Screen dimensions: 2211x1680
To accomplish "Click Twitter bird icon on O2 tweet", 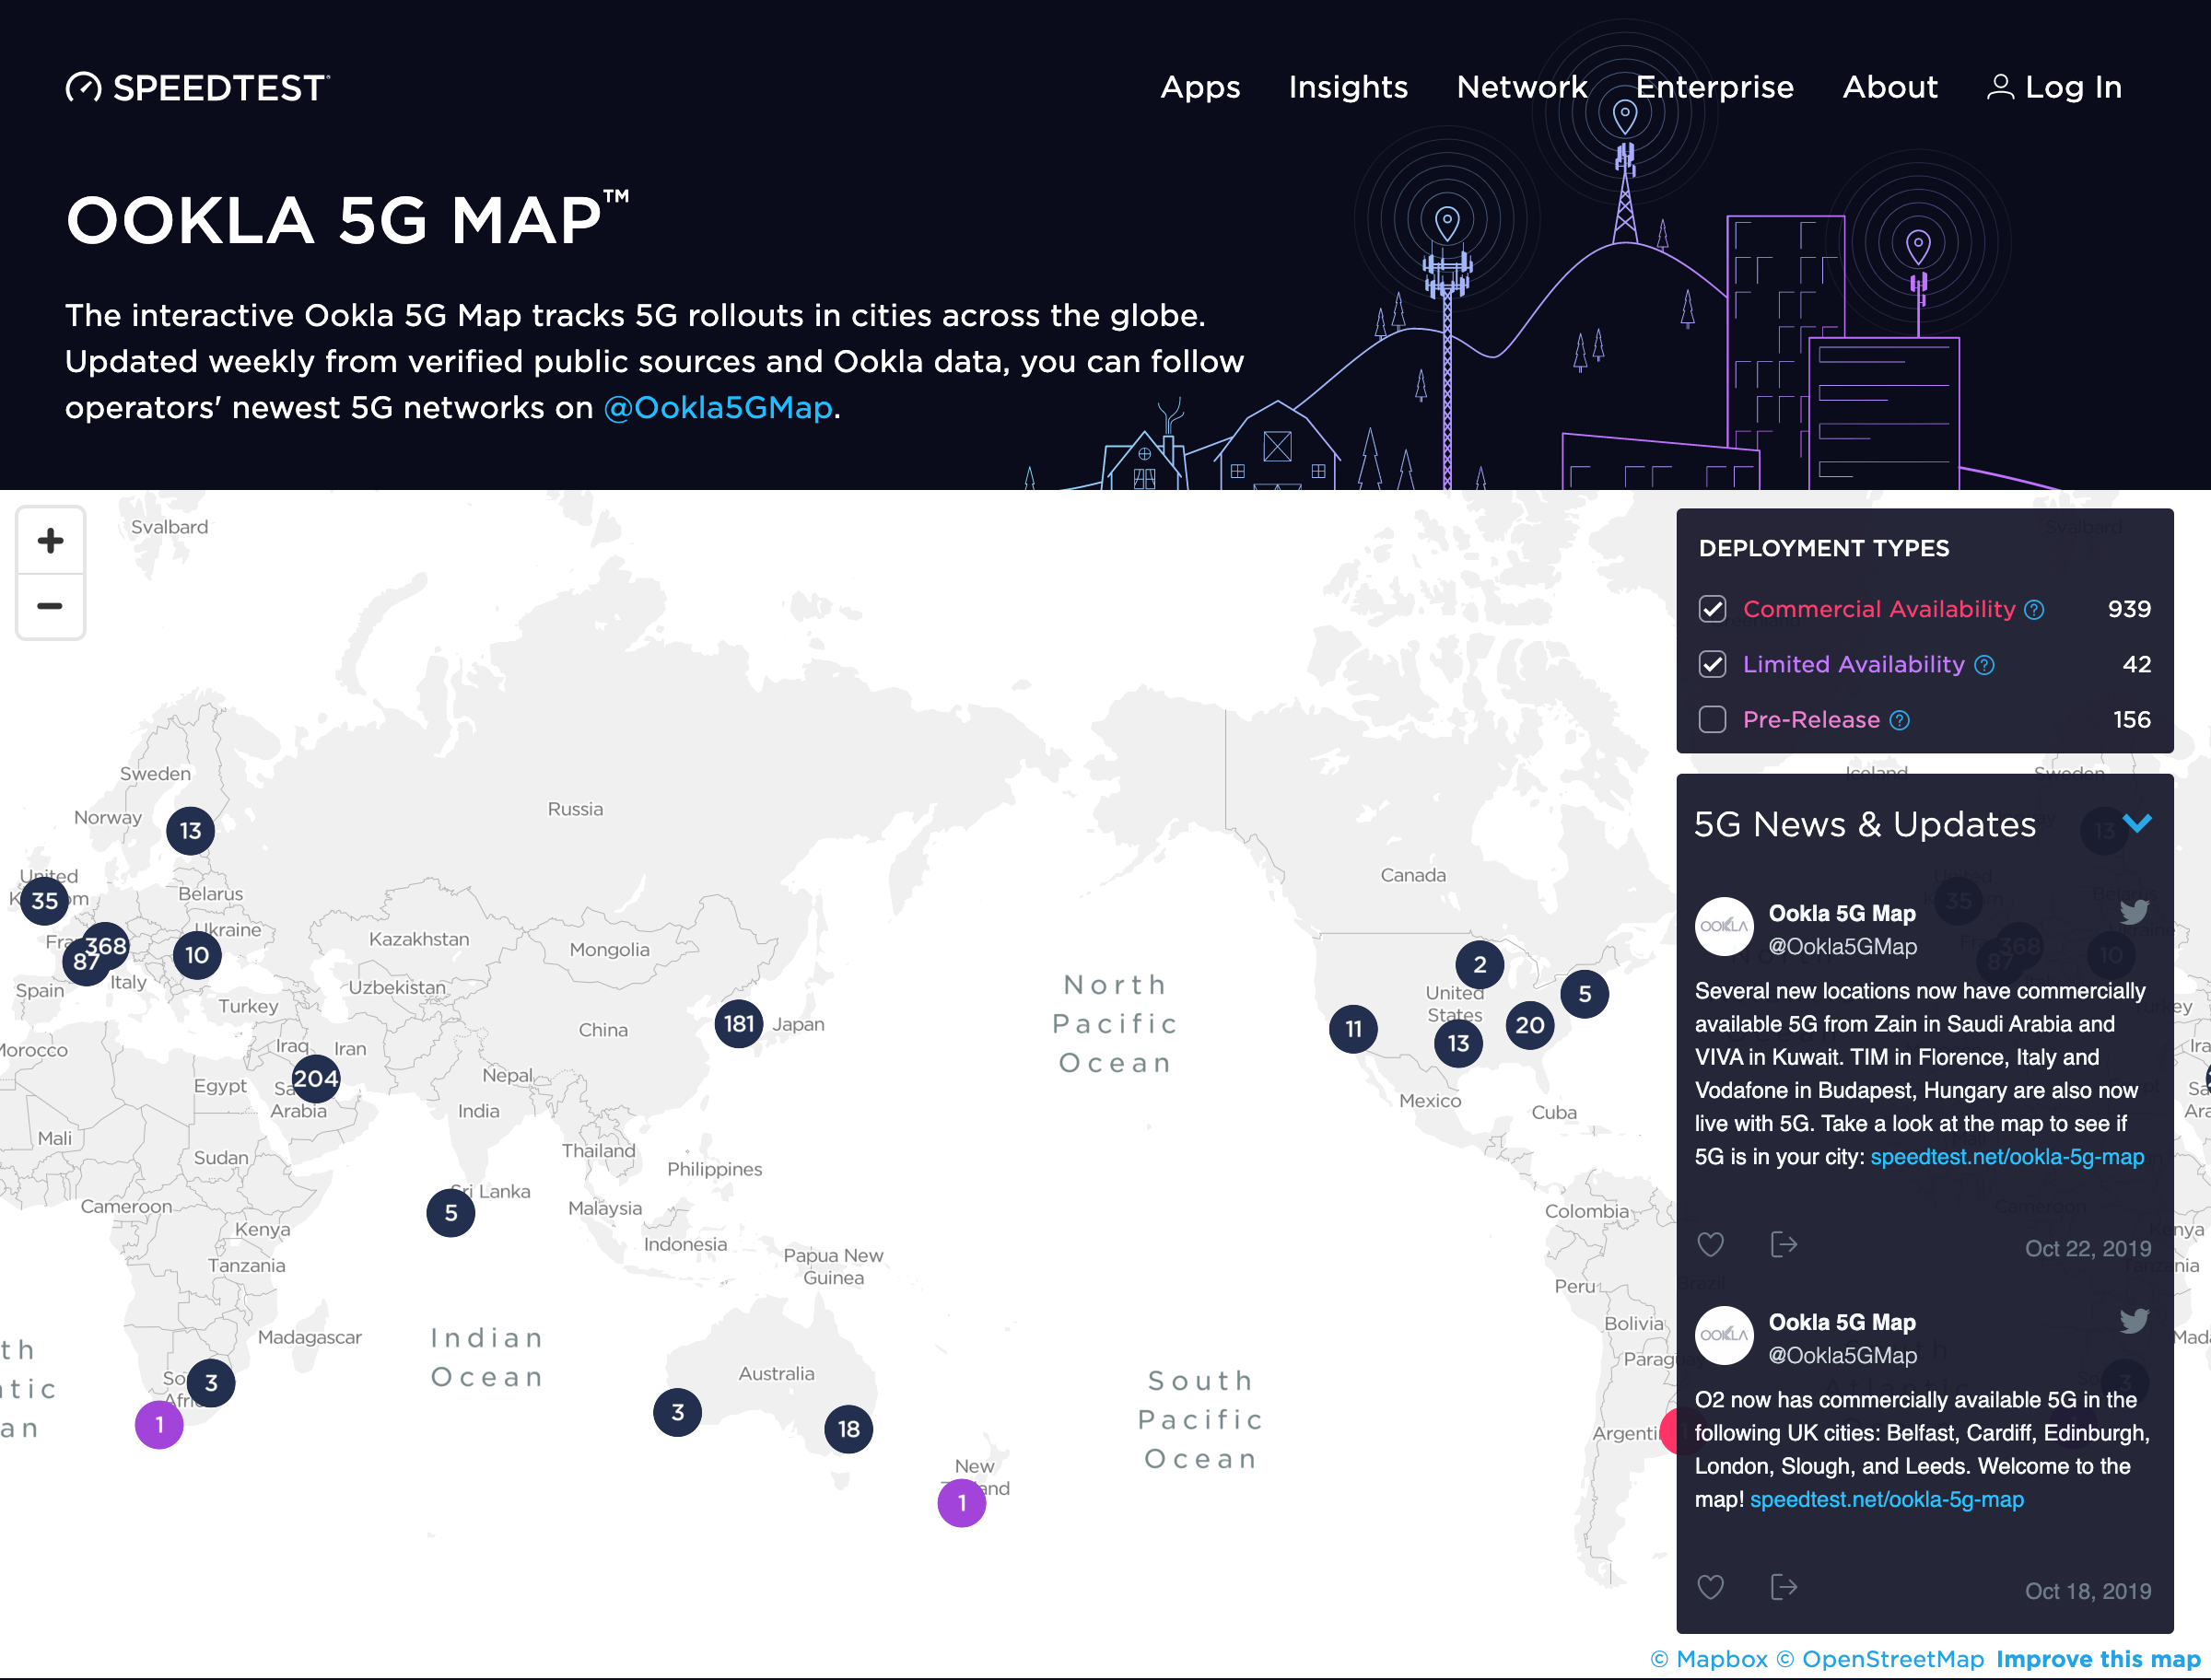I will [x=2134, y=1321].
